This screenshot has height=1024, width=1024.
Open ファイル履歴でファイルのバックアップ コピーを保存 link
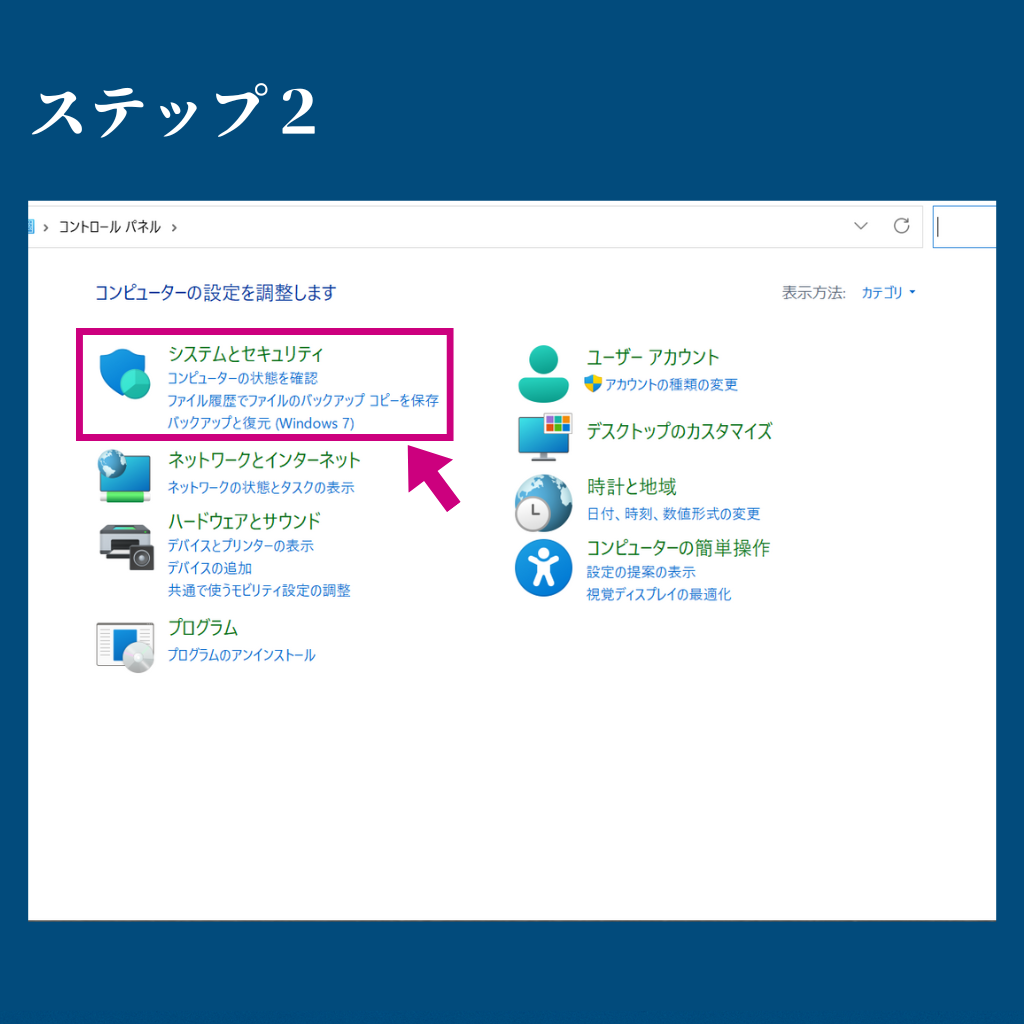click(x=303, y=400)
